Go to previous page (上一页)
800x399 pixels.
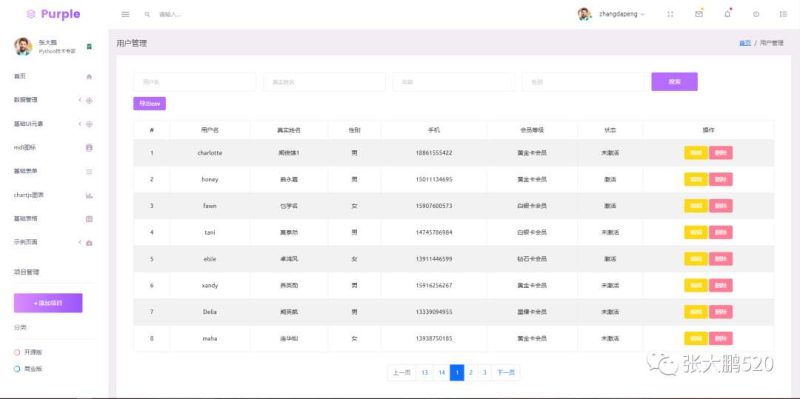(x=402, y=372)
